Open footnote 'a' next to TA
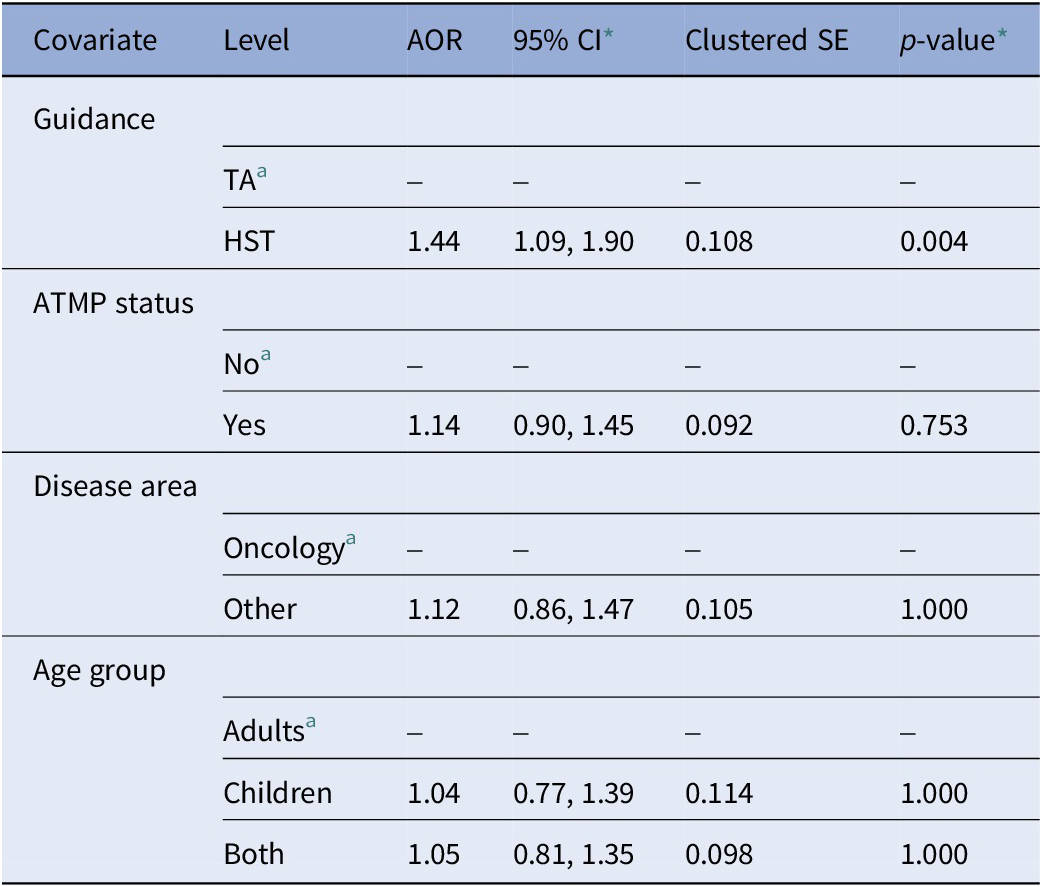The height and width of the screenshot is (887, 1042). coord(263,173)
